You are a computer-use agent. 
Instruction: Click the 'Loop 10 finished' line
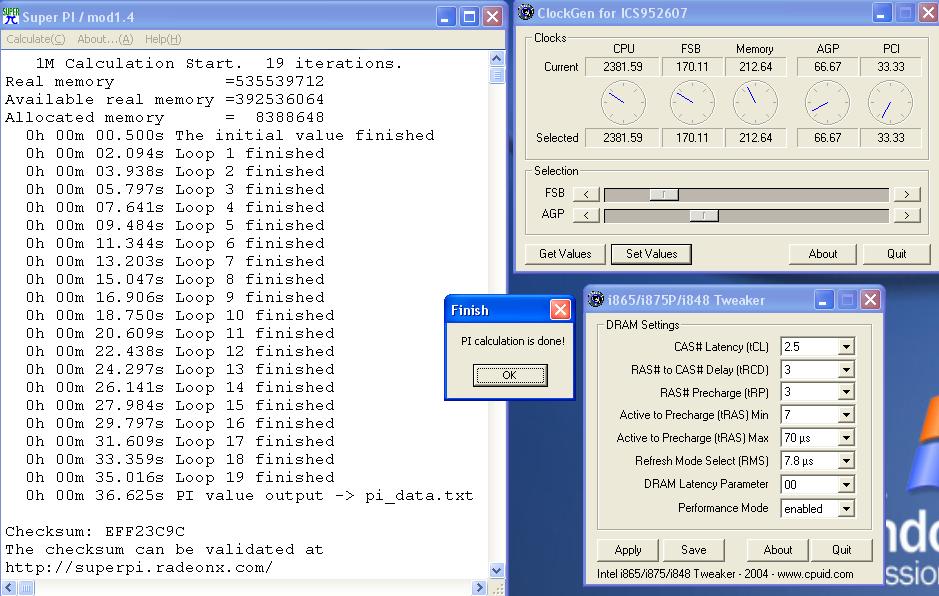click(x=180, y=315)
